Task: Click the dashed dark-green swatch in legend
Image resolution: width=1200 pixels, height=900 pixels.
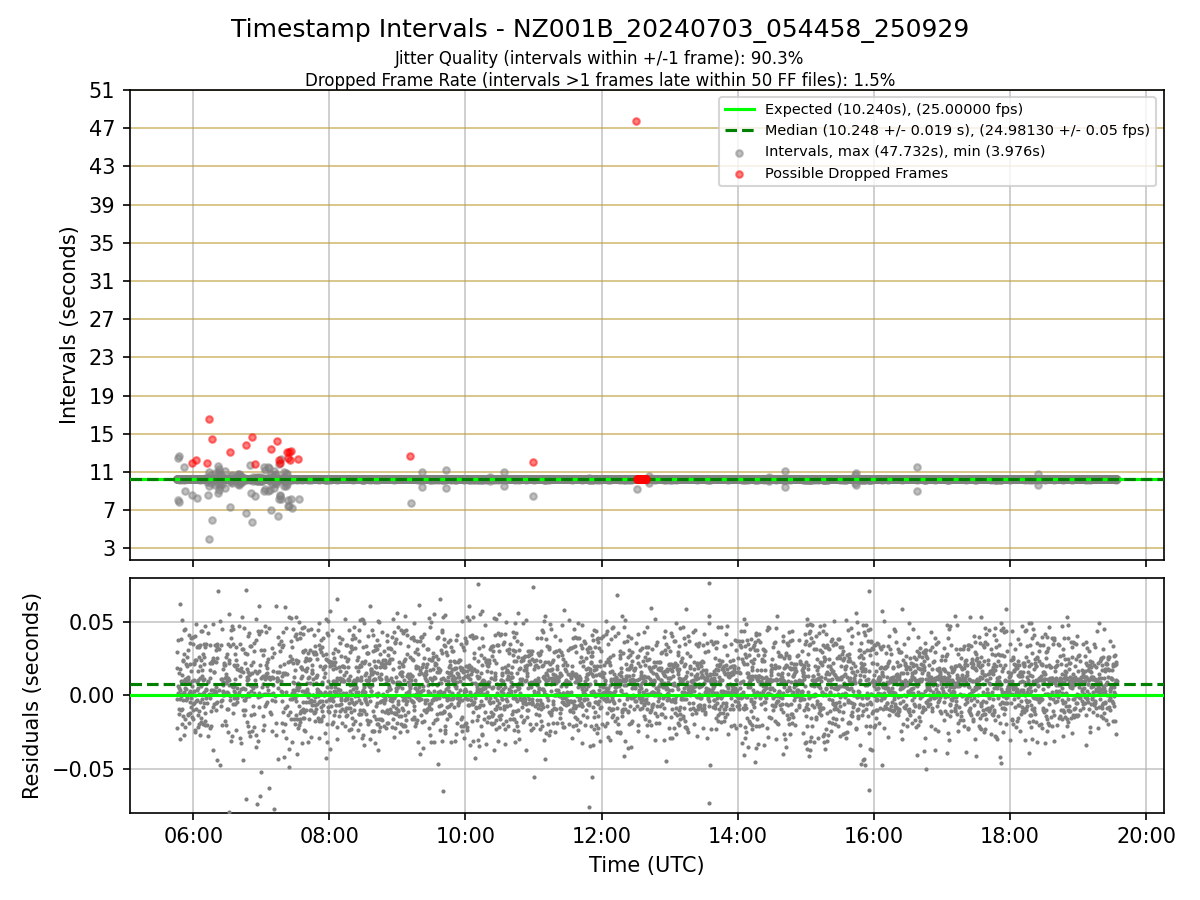Action: tap(738, 130)
